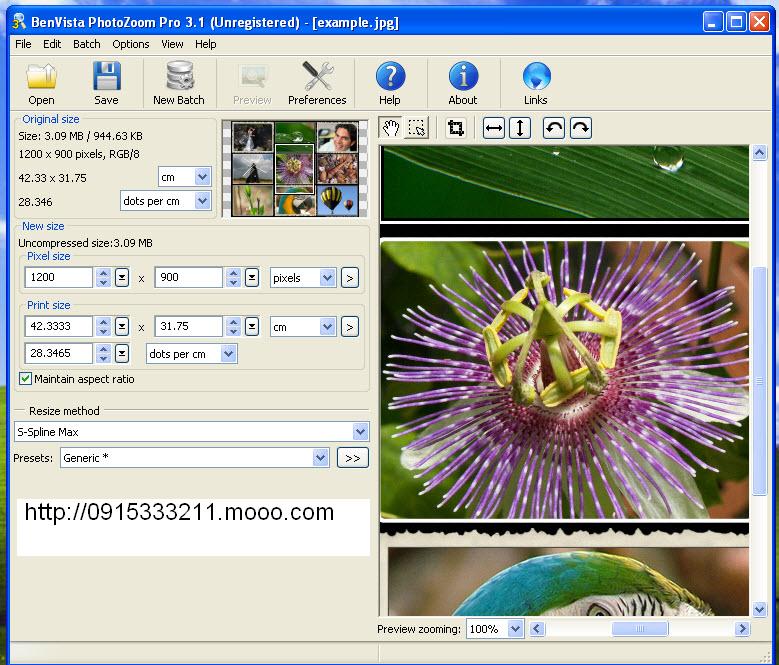Click the Help question mark icon

[390, 76]
